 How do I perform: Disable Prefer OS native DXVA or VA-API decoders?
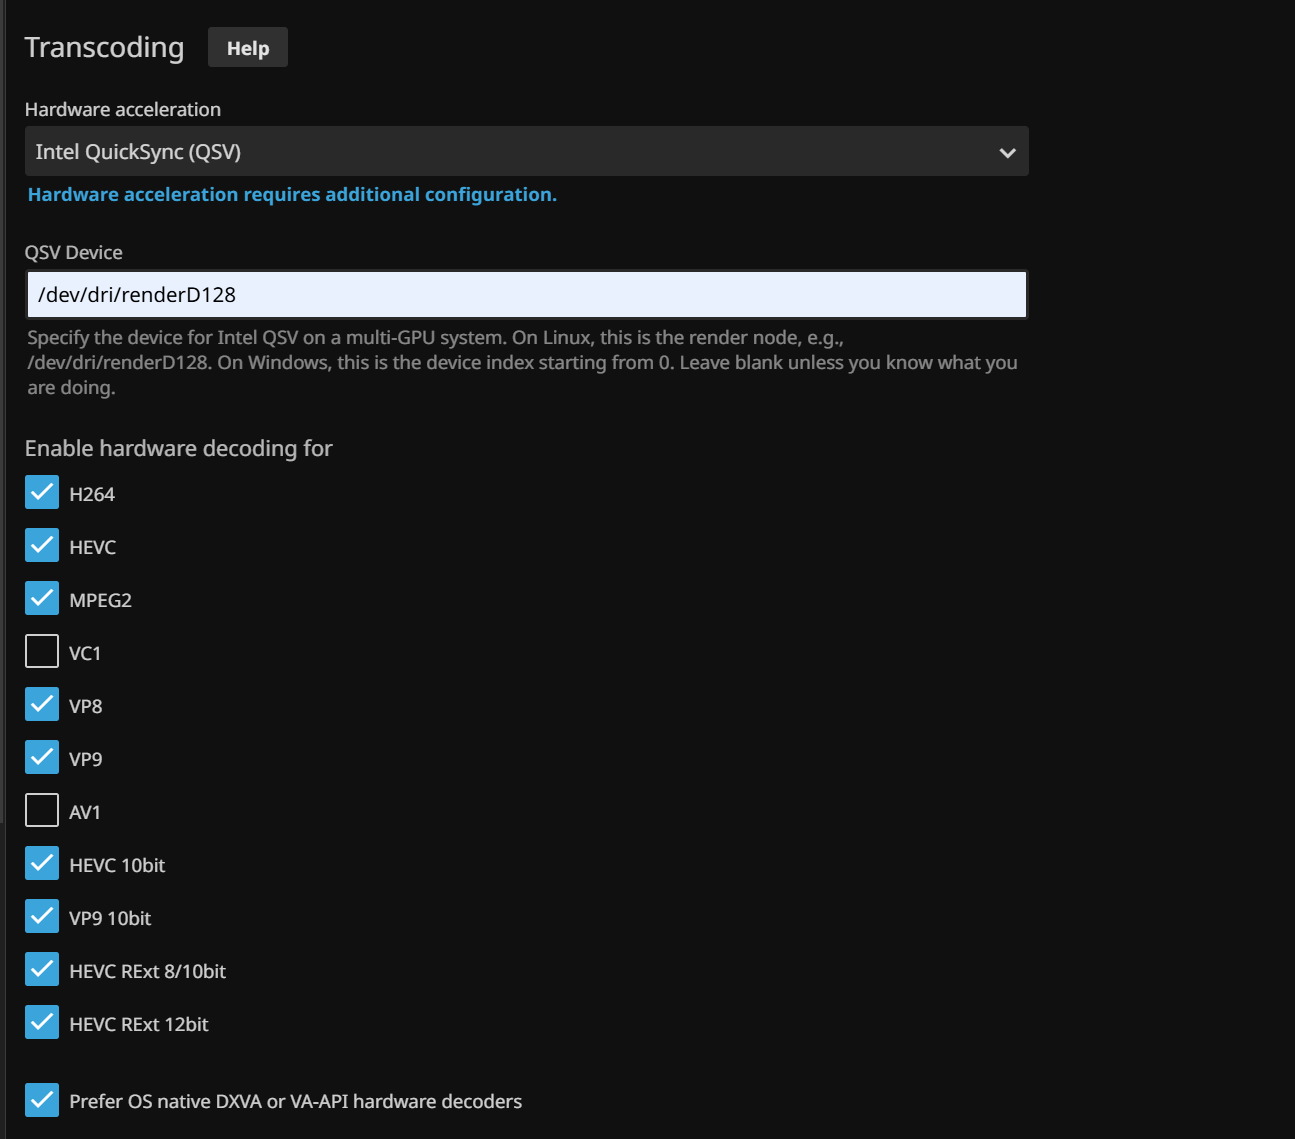pos(42,1100)
